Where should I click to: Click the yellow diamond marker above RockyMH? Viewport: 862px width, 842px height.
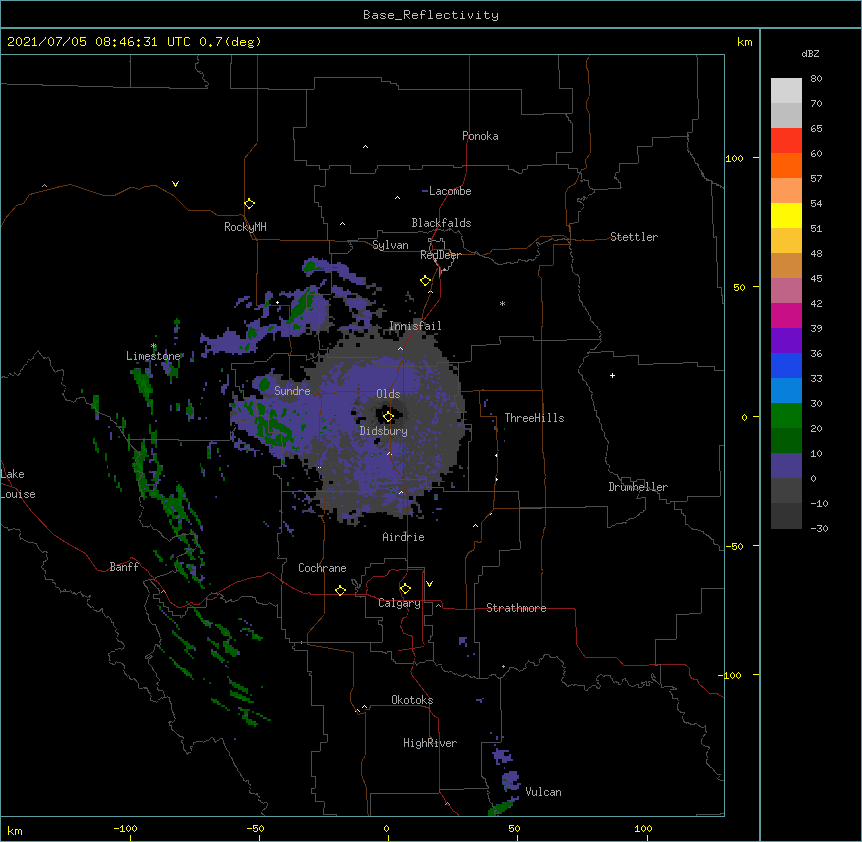coord(249,204)
